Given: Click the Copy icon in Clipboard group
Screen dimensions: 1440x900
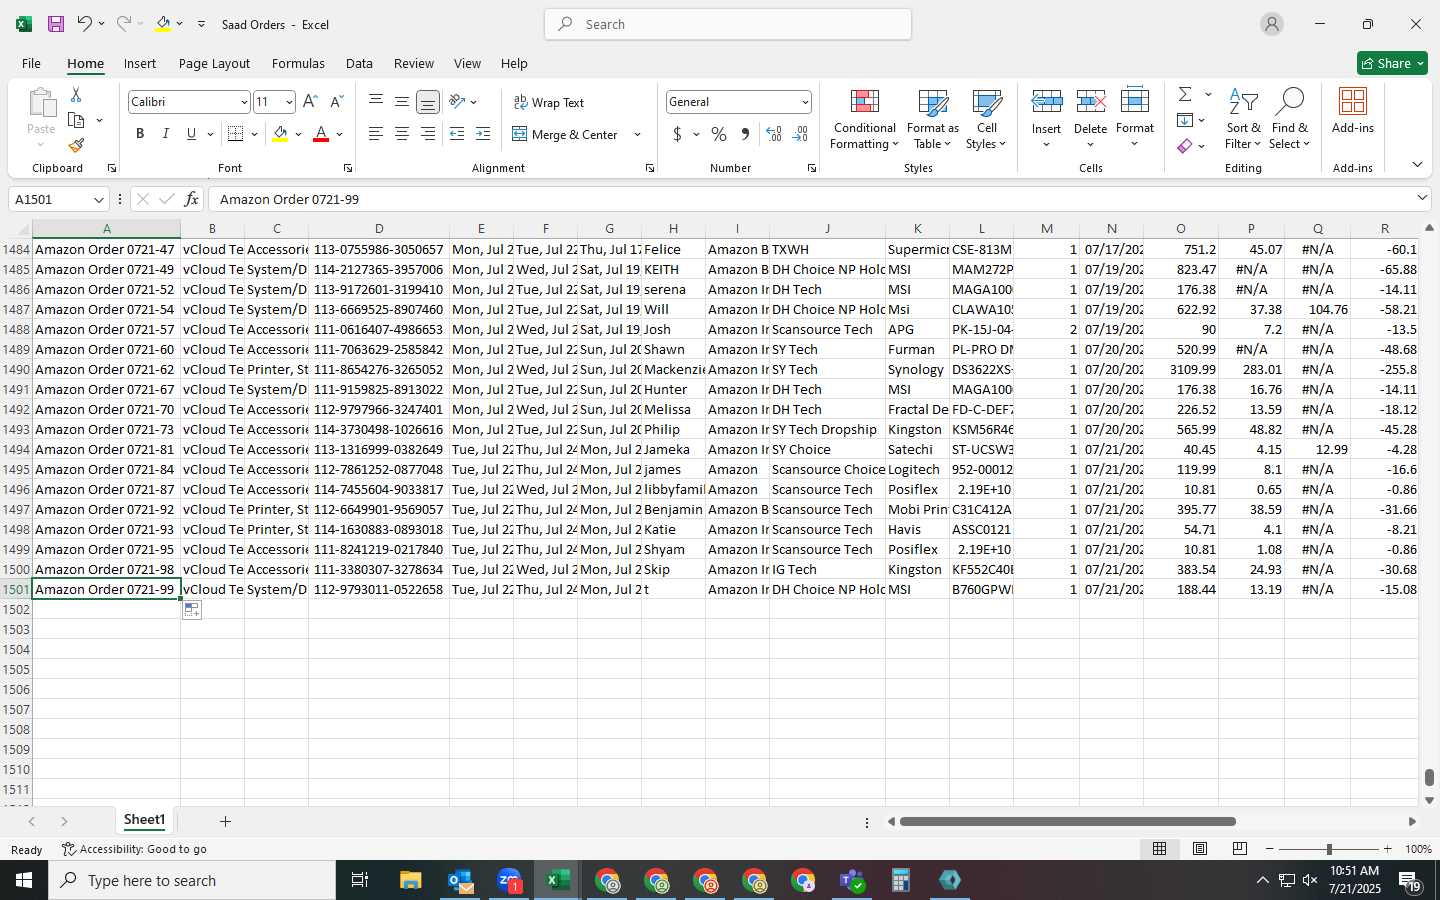Looking at the screenshot, I should (x=76, y=120).
